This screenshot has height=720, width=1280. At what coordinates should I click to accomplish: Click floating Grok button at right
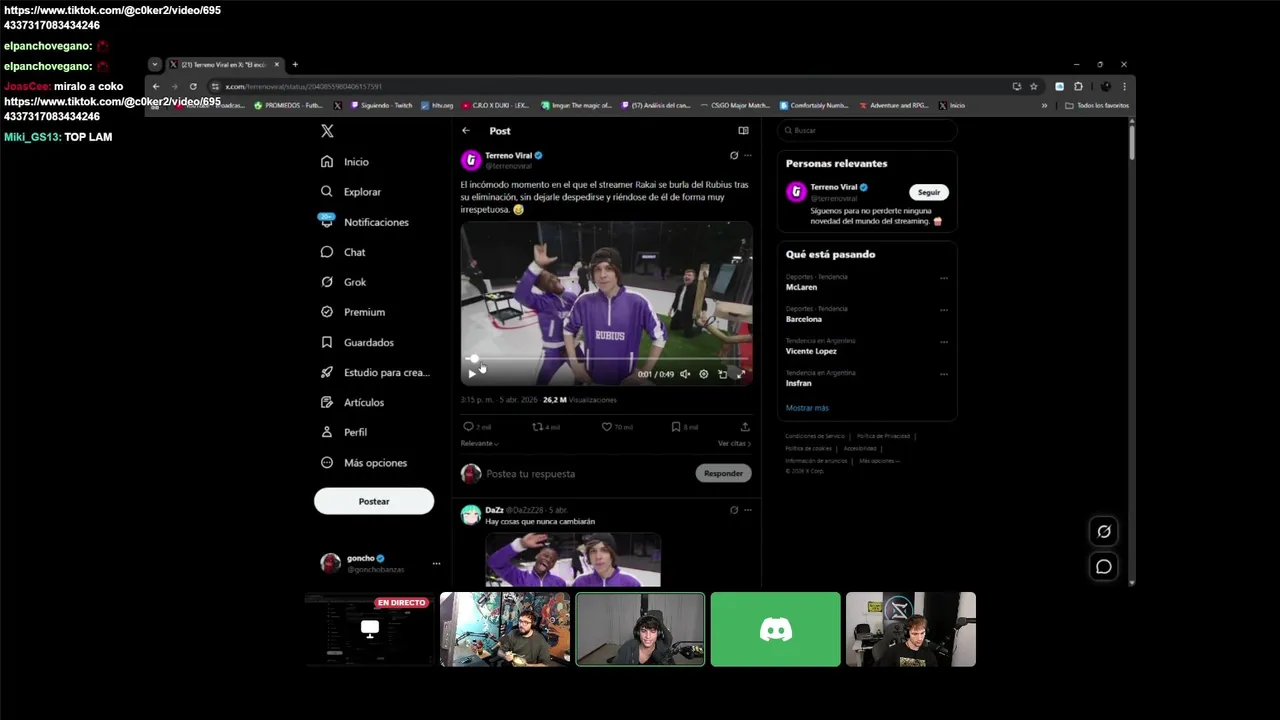click(x=1104, y=532)
